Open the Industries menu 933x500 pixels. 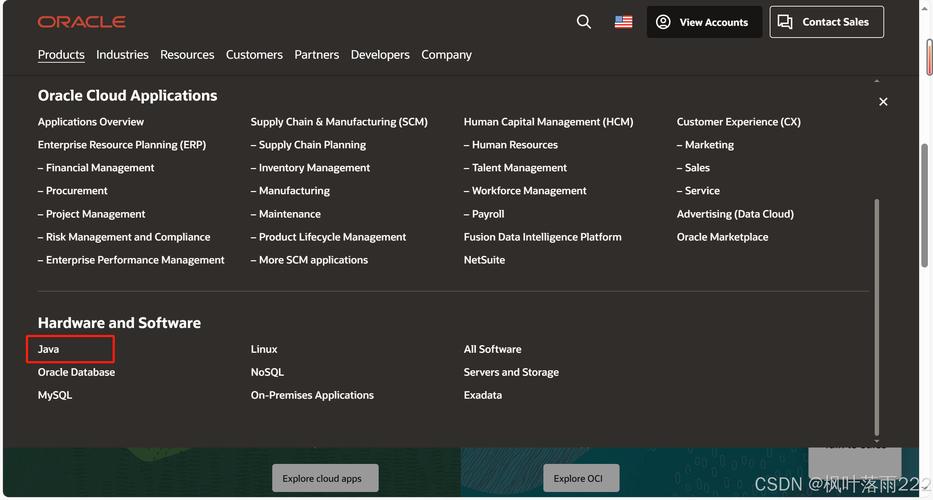122,55
